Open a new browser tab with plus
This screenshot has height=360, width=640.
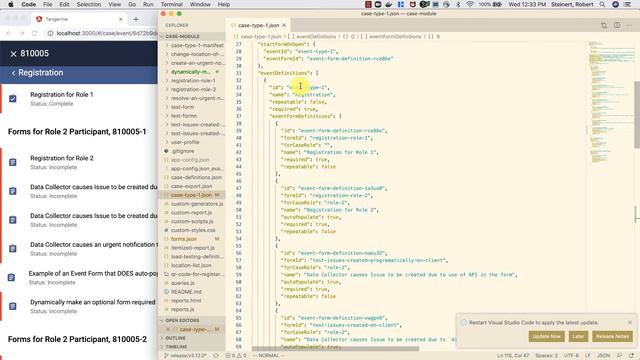[136, 19]
